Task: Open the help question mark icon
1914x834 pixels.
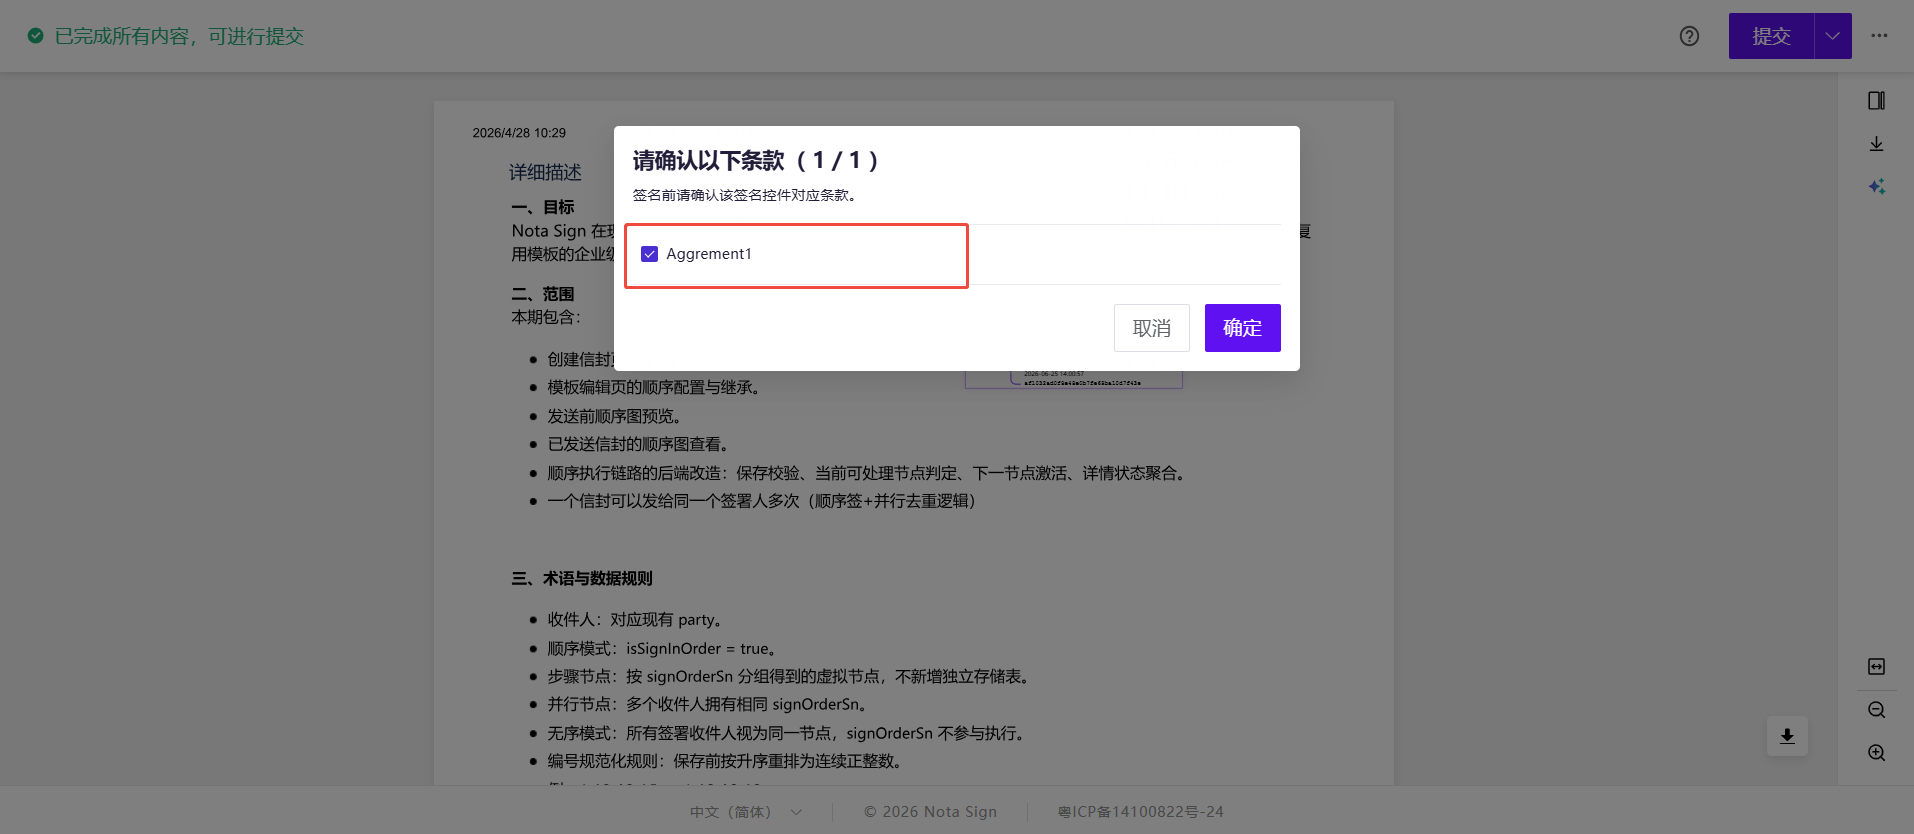Action: point(1689,36)
